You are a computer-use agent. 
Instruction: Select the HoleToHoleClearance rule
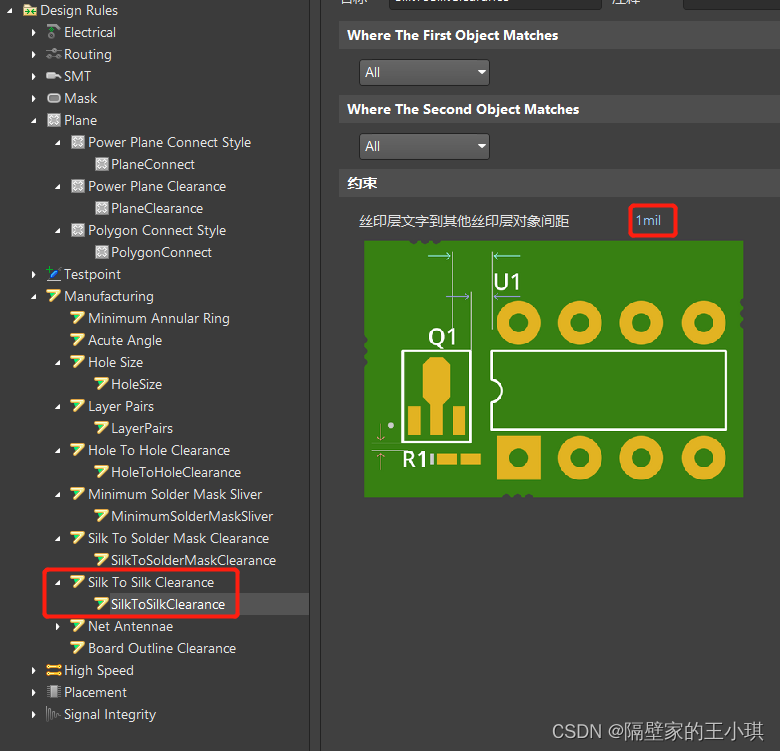(176, 472)
